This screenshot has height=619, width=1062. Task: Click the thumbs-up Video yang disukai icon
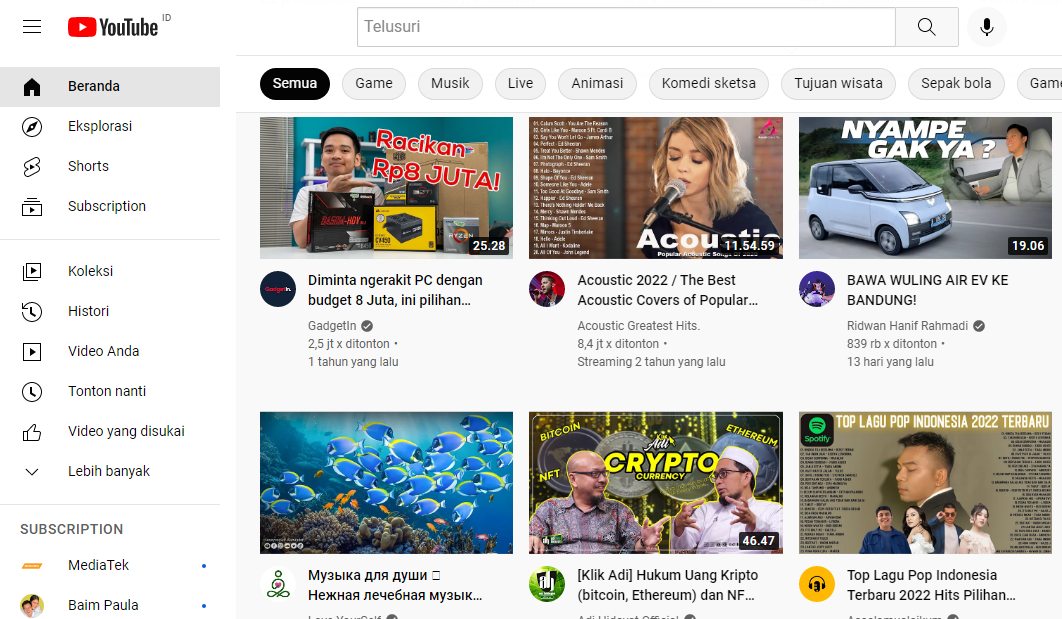pyautogui.click(x=32, y=432)
